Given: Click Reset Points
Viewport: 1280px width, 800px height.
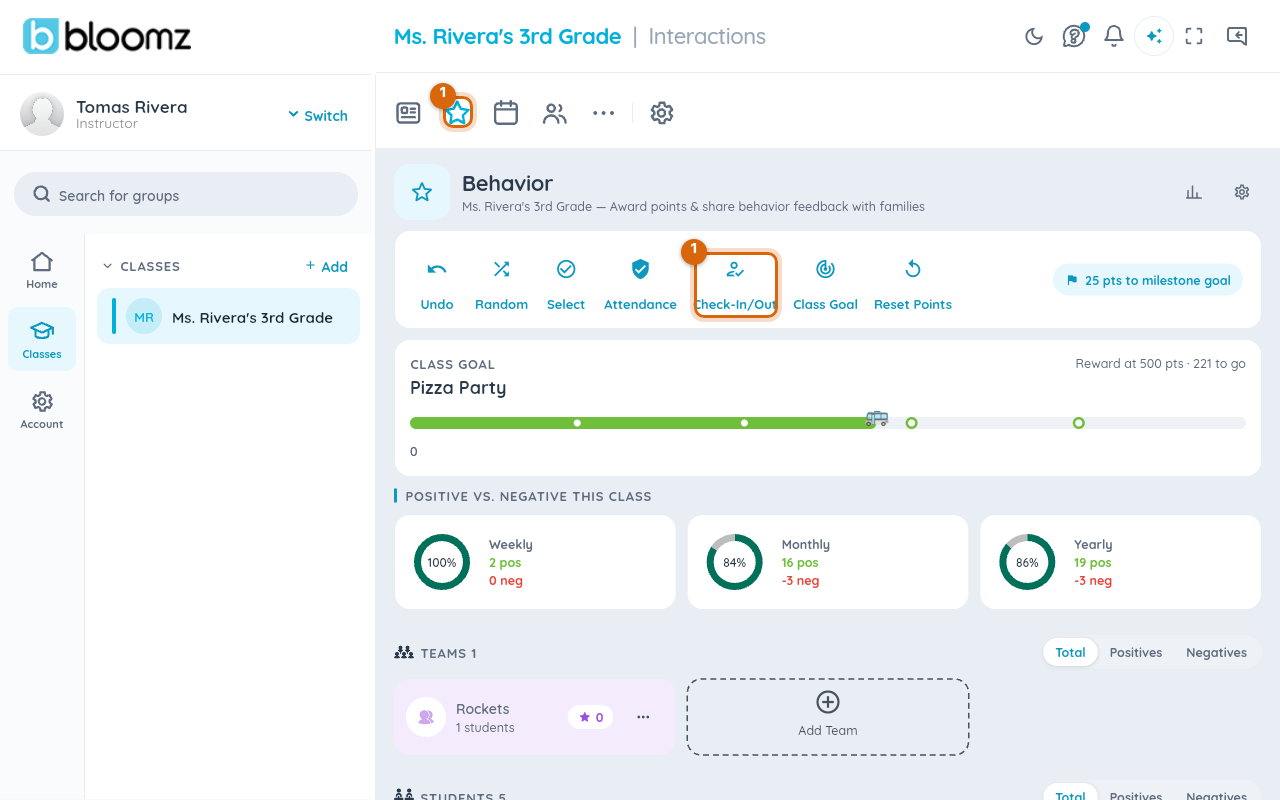Looking at the screenshot, I should pyautogui.click(x=913, y=285).
